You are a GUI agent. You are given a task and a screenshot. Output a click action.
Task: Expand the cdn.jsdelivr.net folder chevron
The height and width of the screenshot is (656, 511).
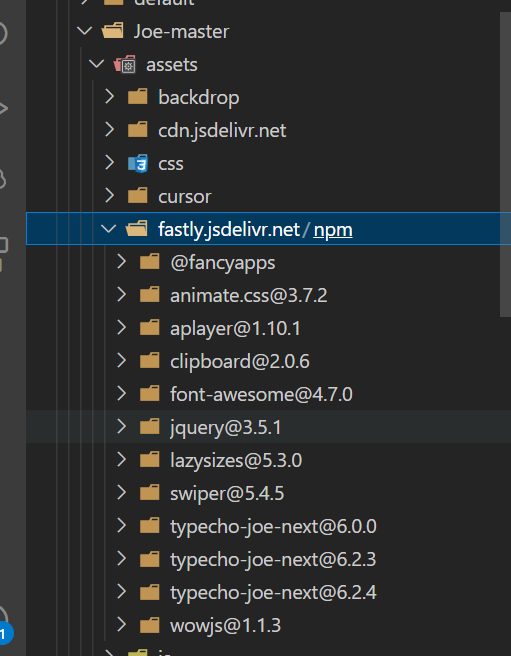(x=110, y=130)
